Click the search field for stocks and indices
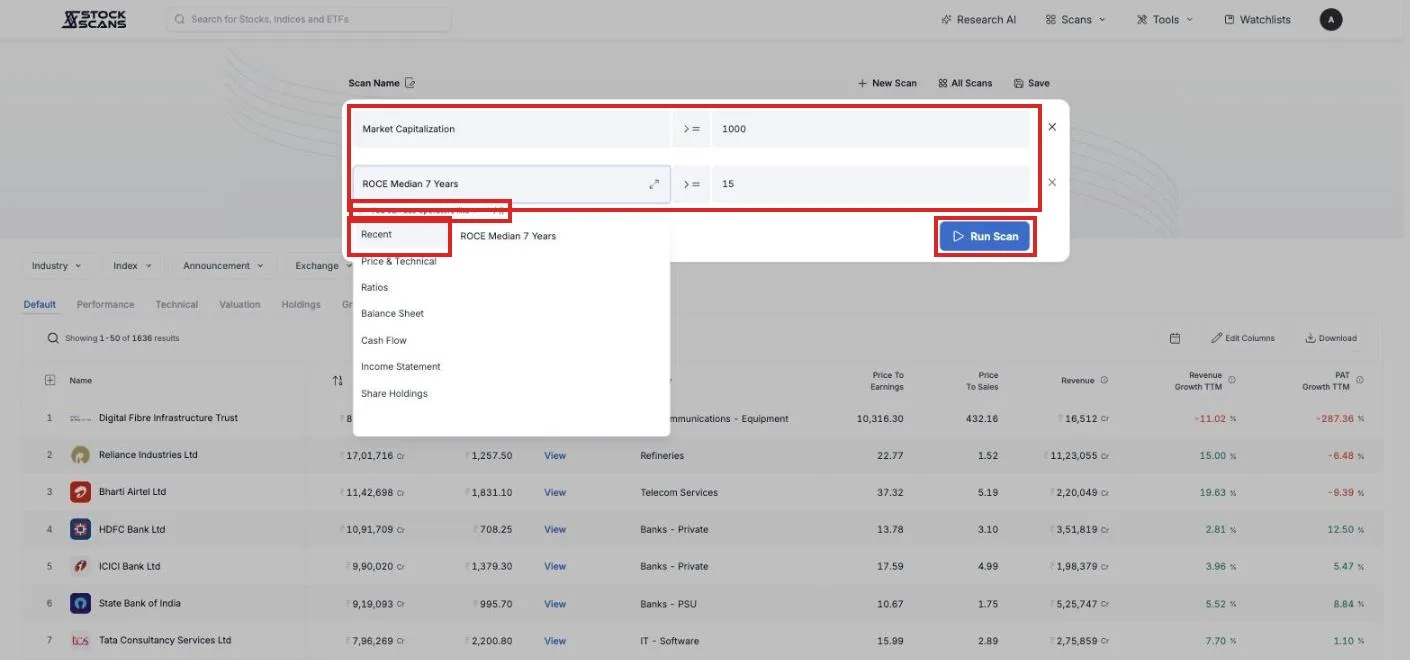1410x660 pixels. coord(308,19)
